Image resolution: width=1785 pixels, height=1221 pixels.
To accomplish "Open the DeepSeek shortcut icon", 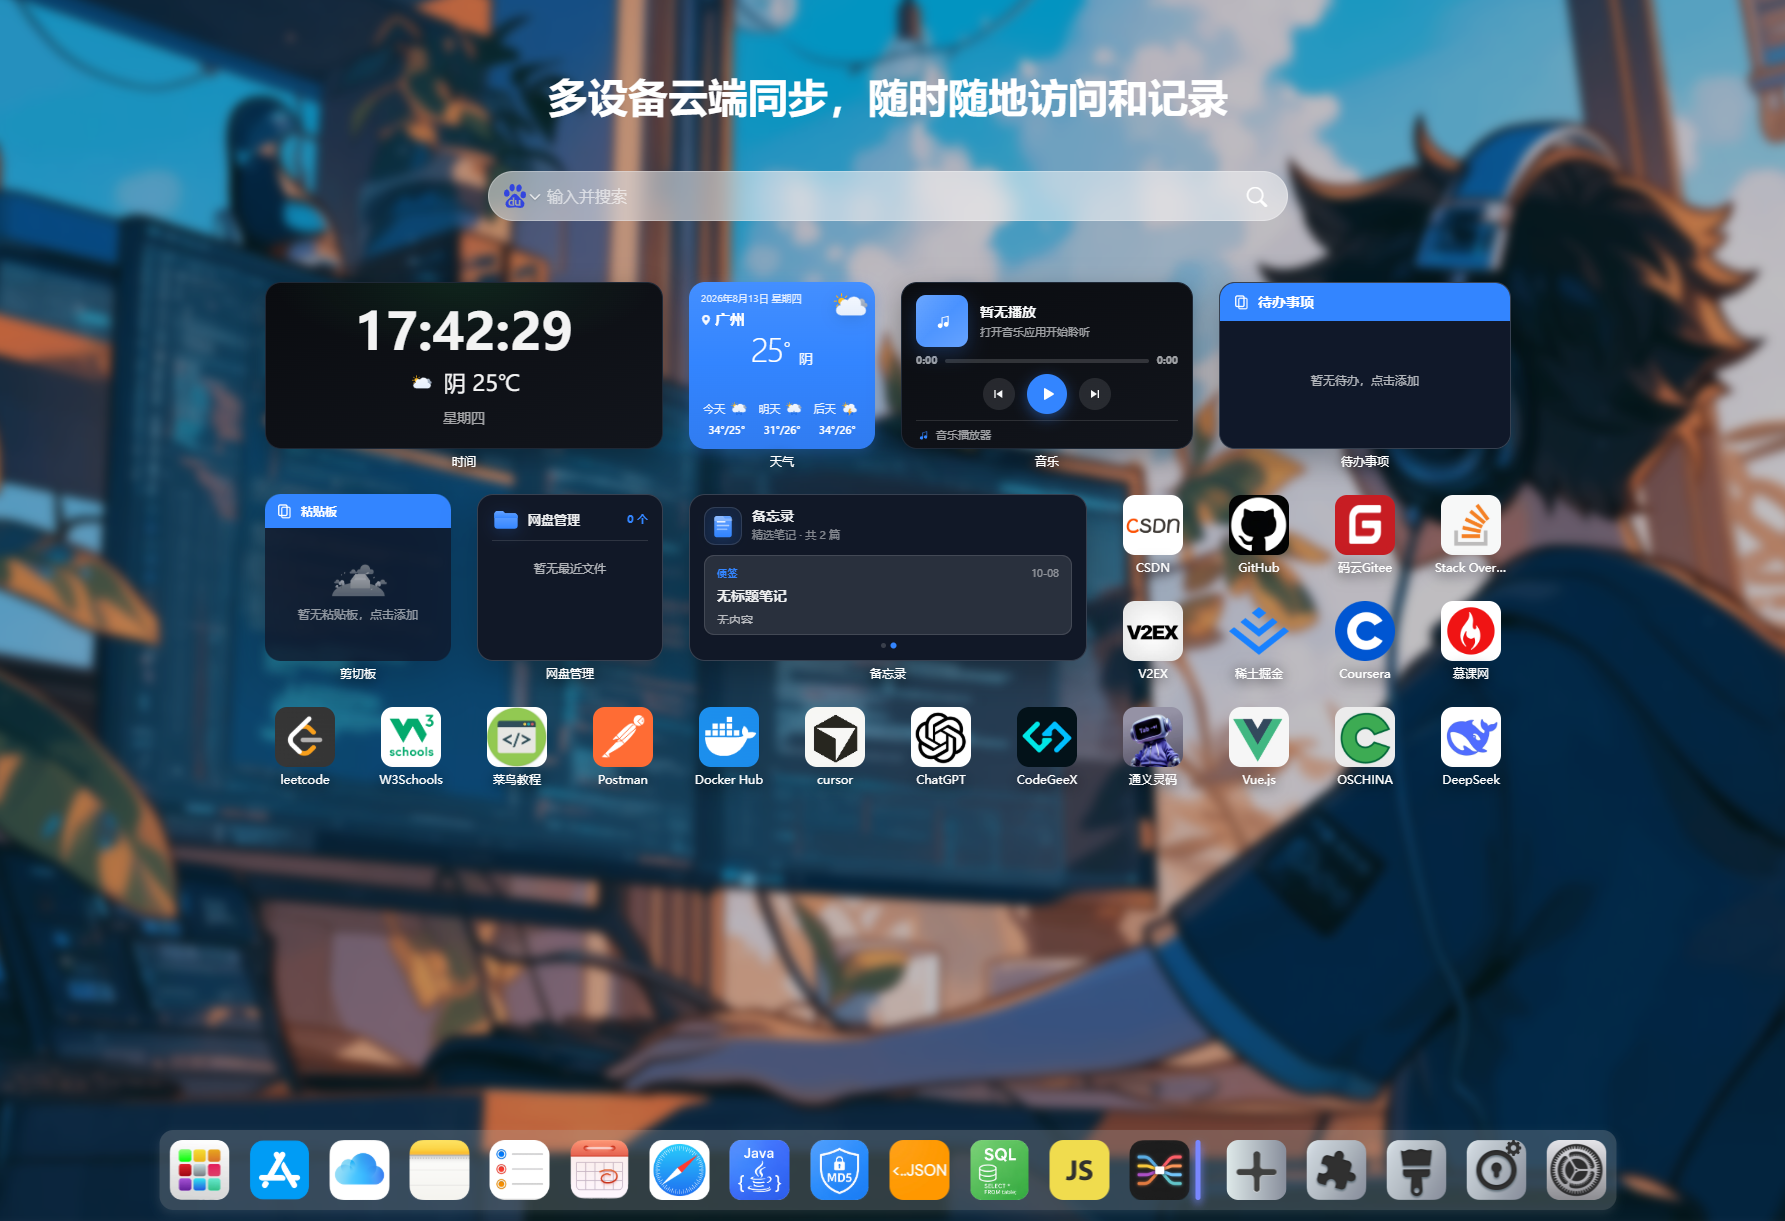I will (x=1470, y=737).
